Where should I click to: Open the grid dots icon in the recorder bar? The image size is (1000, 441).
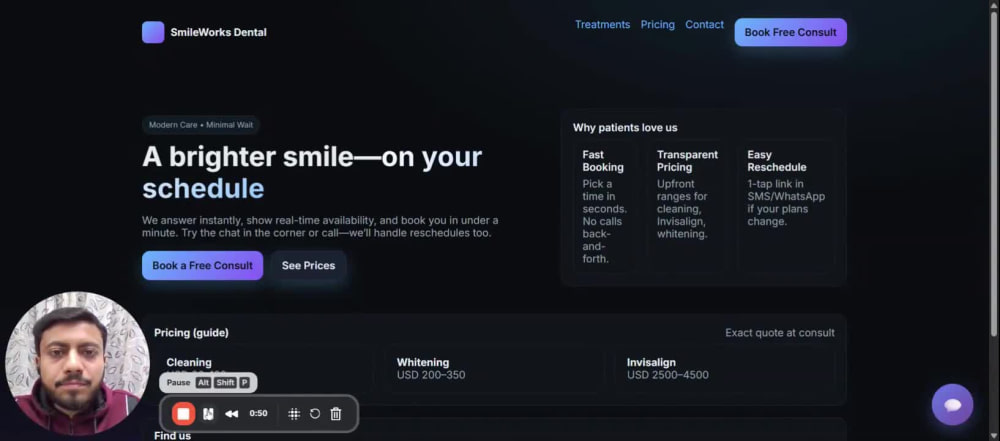coord(294,414)
